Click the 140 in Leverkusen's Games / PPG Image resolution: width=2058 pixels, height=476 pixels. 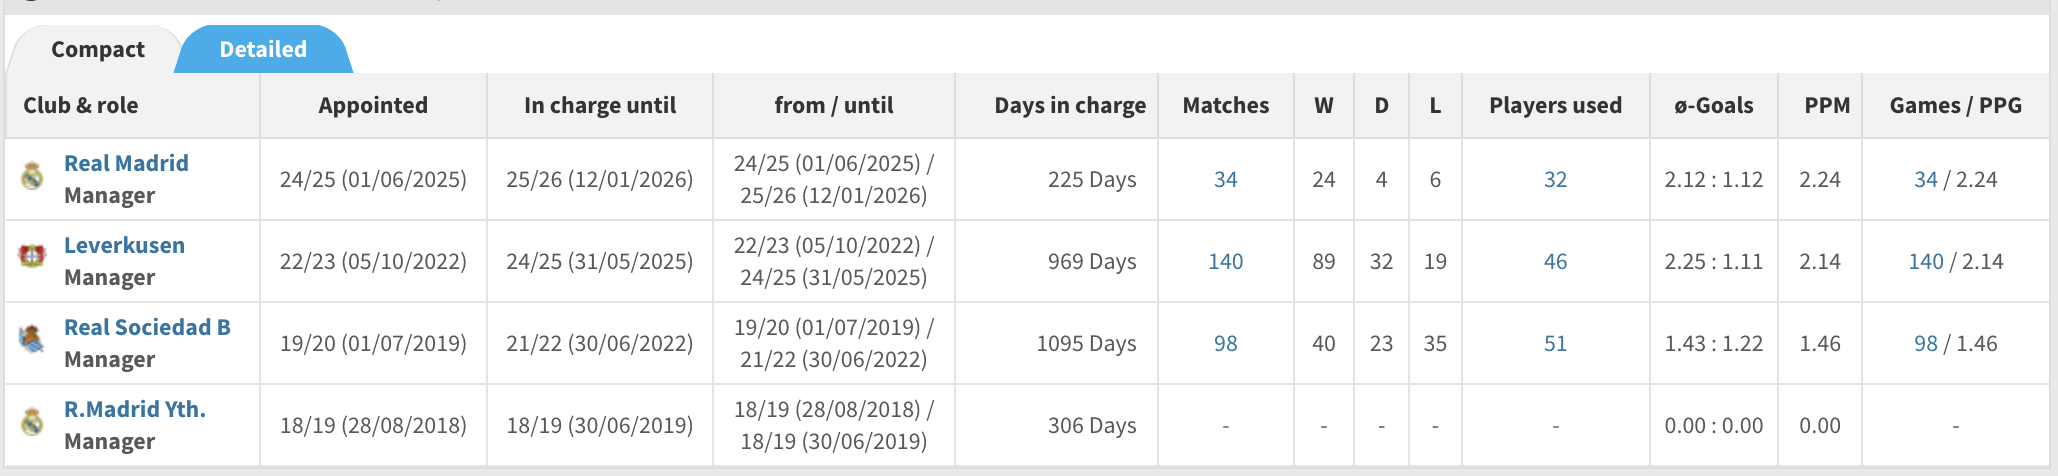pyautogui.click(x=1925, y=262)
